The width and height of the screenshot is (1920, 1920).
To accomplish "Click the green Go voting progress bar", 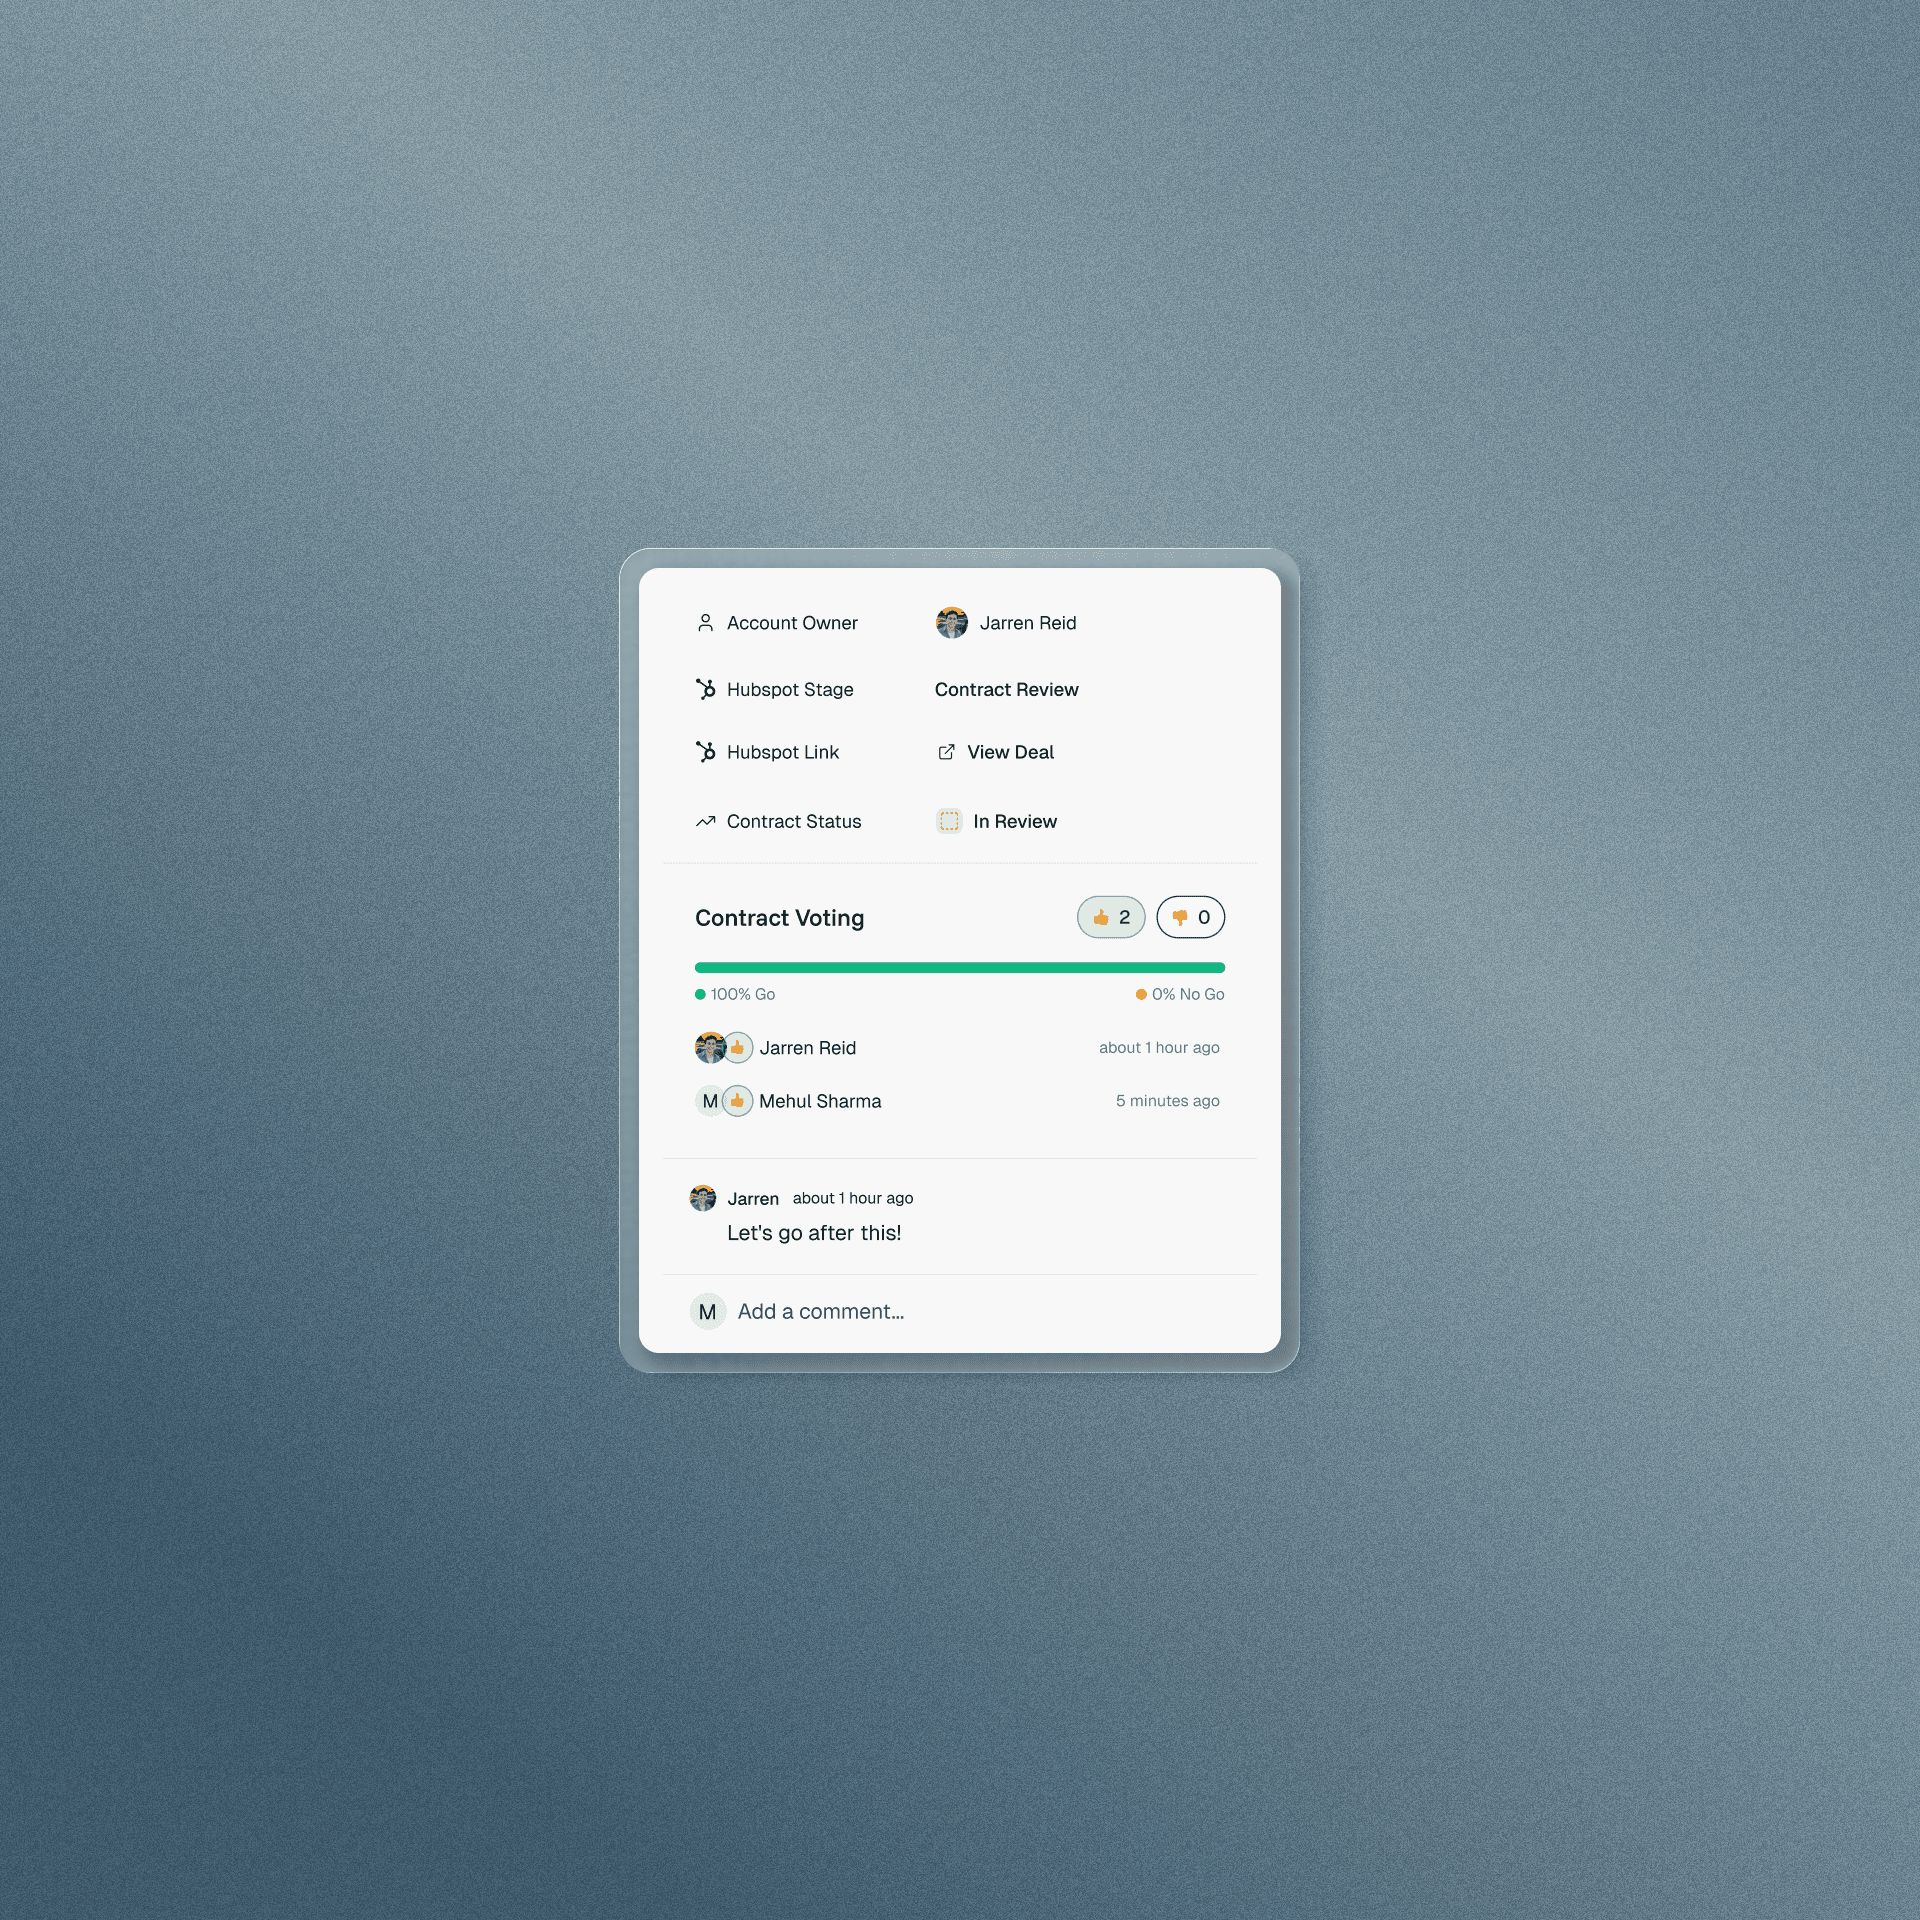I will coord(959,967).
